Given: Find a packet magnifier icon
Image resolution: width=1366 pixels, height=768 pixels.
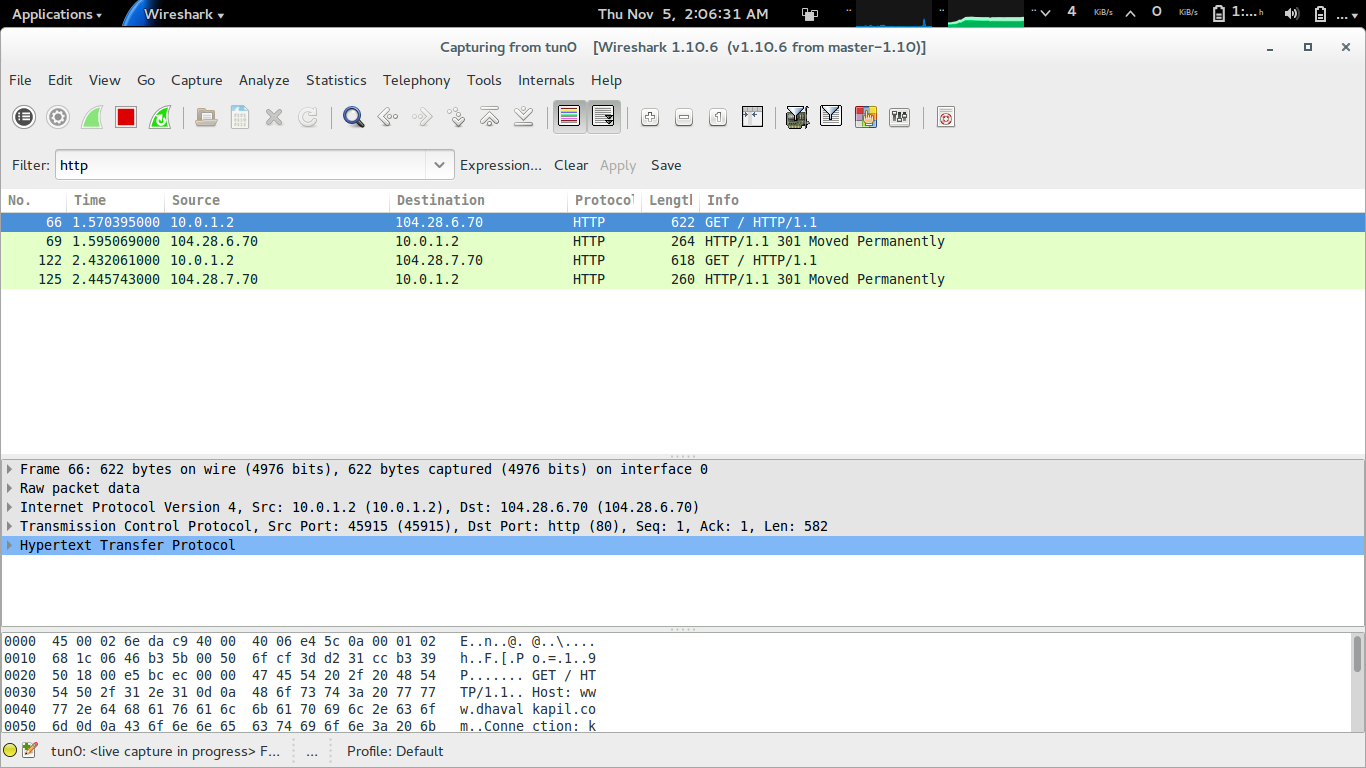Looking at the screenshot, I should point(353,117).
